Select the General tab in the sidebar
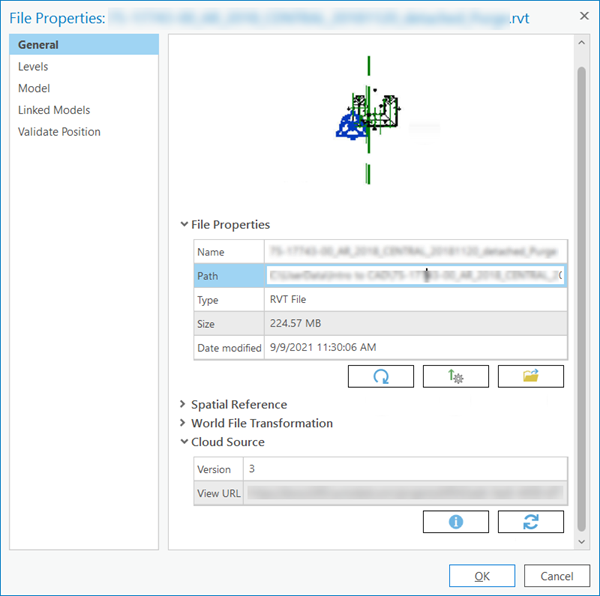This screenshot has height=596, width=600. [84, 44]
